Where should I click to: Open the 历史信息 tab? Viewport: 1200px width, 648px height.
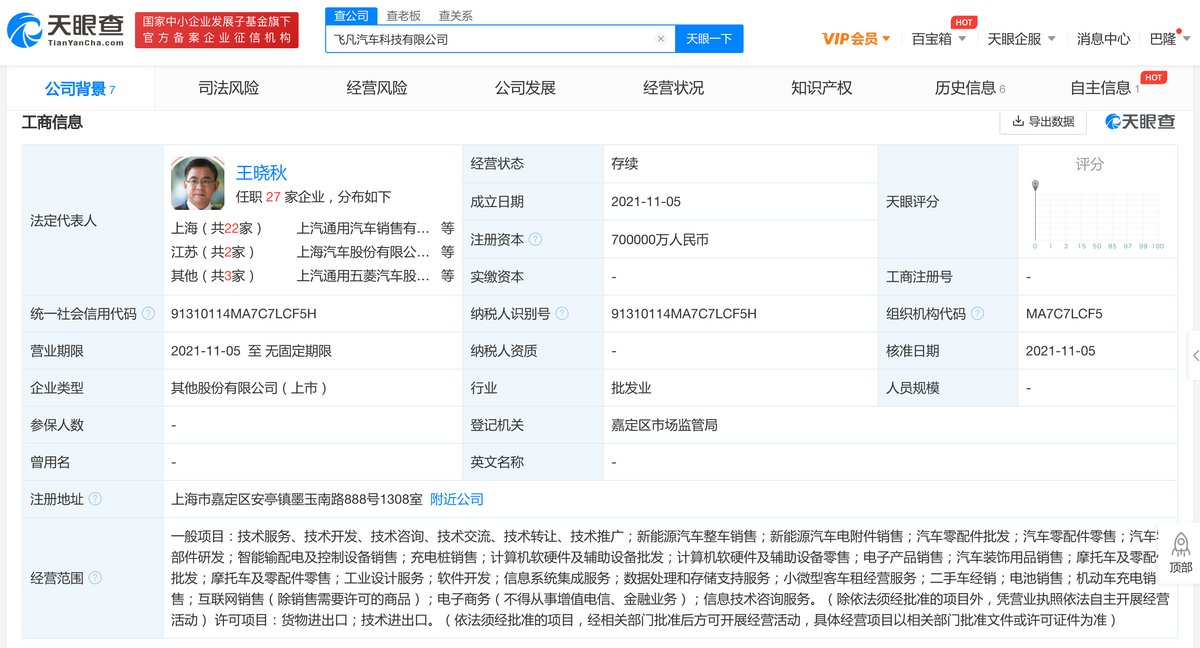click(x=970, y=88)
